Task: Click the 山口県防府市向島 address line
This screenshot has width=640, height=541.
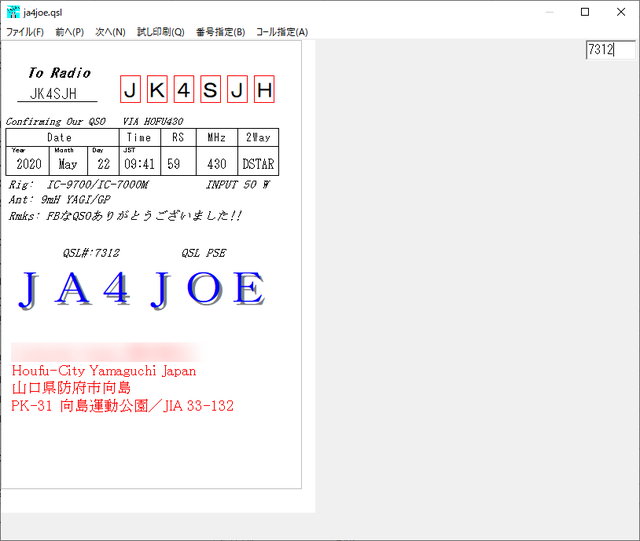Action: point(71,388)
